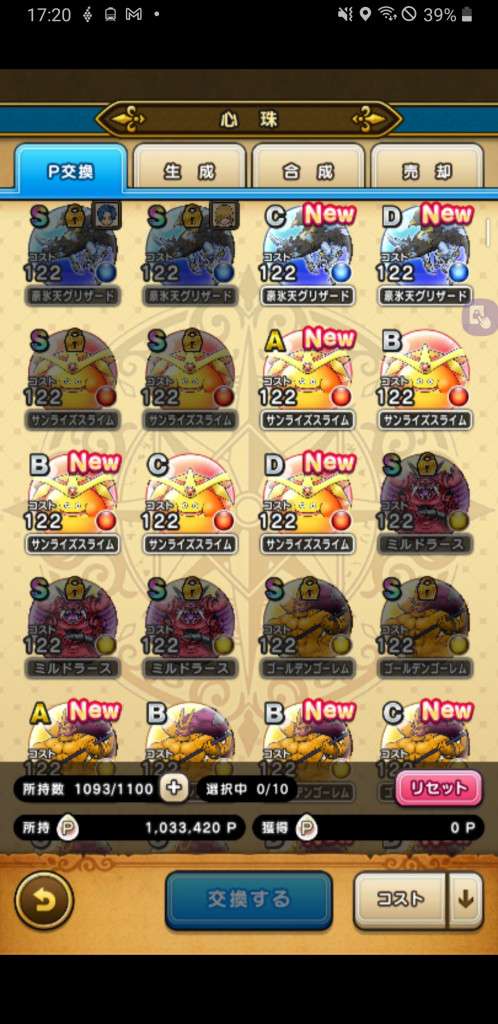Select the rank C サンライズスライム orb
The image size is (498, 1024).
pos(191,503)
